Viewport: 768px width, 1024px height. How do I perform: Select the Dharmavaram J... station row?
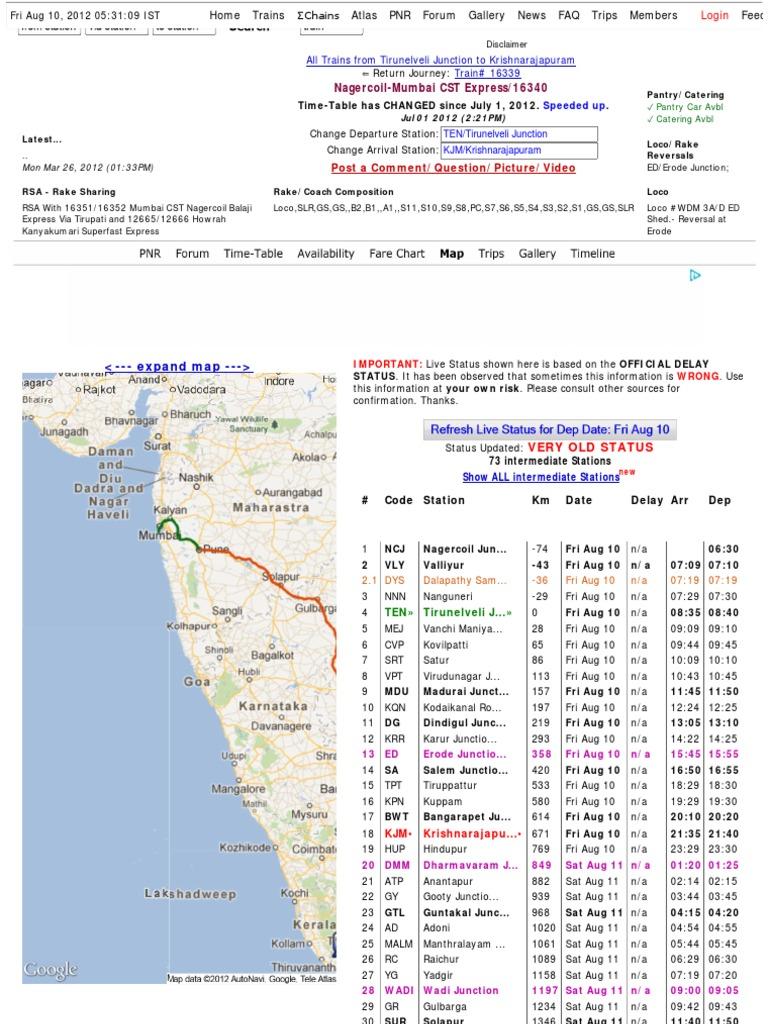[550, 865]
